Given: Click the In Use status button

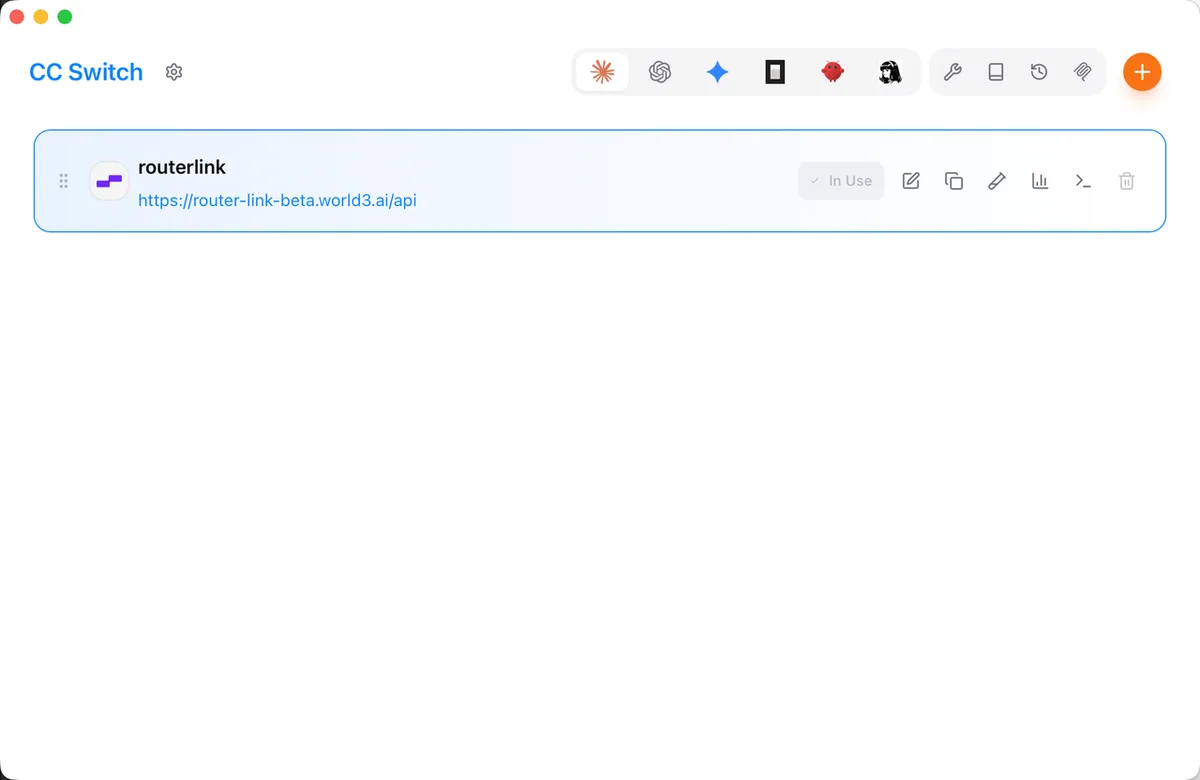Looking at the screenshot, I should click(x=841, y=181).
